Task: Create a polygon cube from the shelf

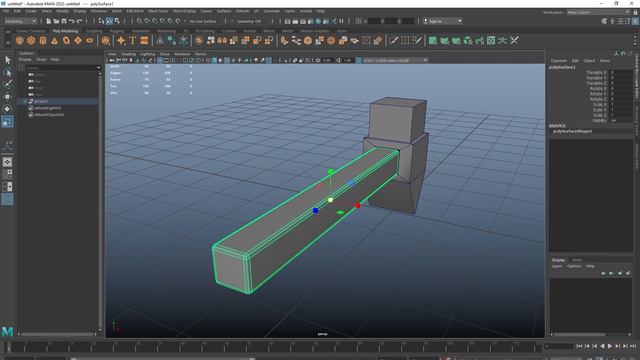Action: (31, 40)
